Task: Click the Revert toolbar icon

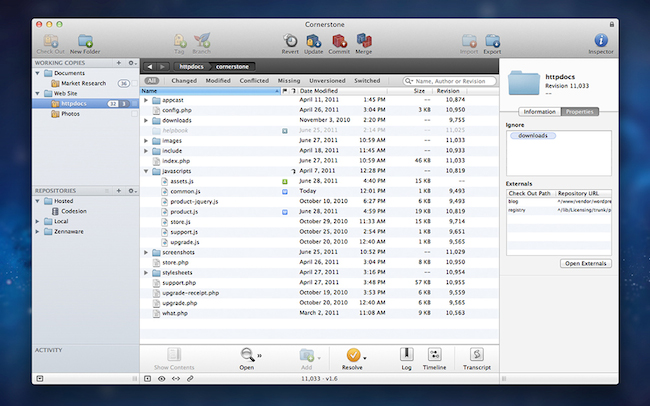Action: (290, 39)
